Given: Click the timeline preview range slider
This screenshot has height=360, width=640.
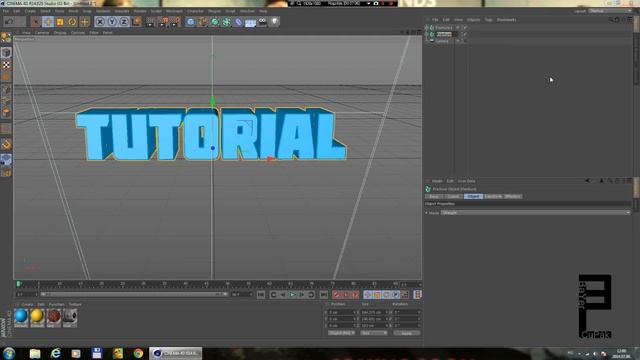Looking at the screenshot, I should (x=134, y=294).
